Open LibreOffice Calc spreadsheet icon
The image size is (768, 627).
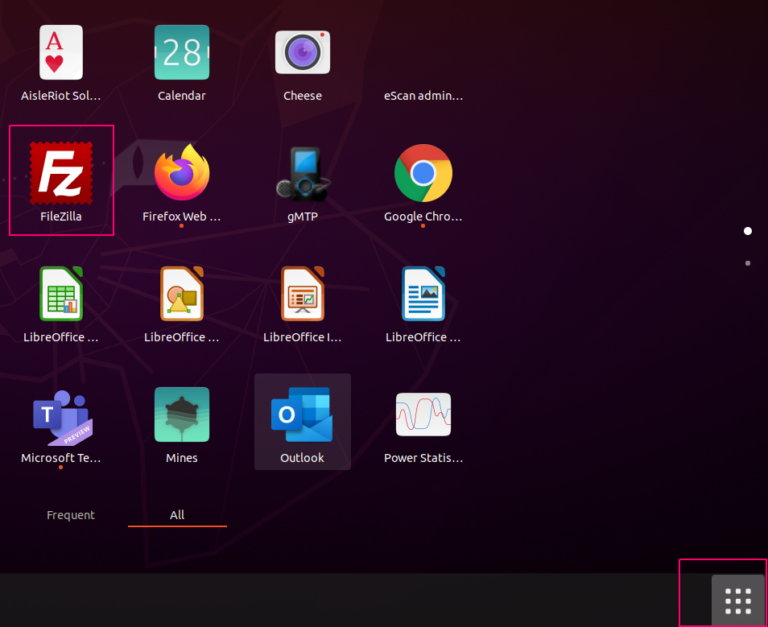pyautogui.click(x=61, y=293)
